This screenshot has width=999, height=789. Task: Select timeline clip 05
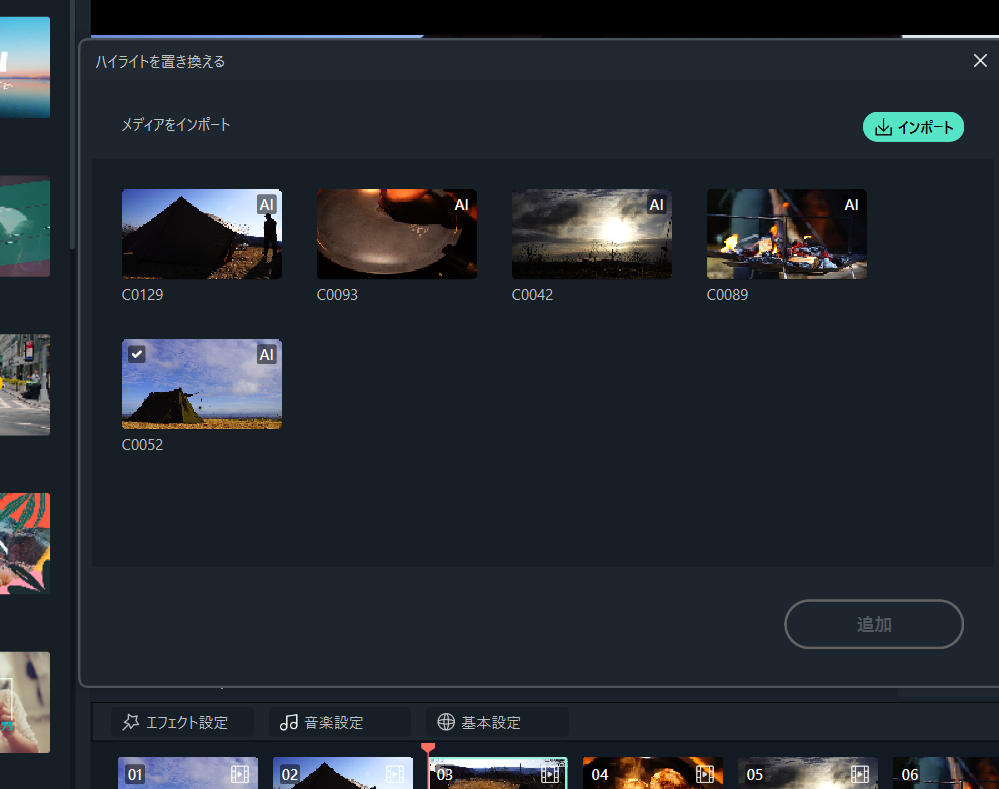click(x=808, y=773)
